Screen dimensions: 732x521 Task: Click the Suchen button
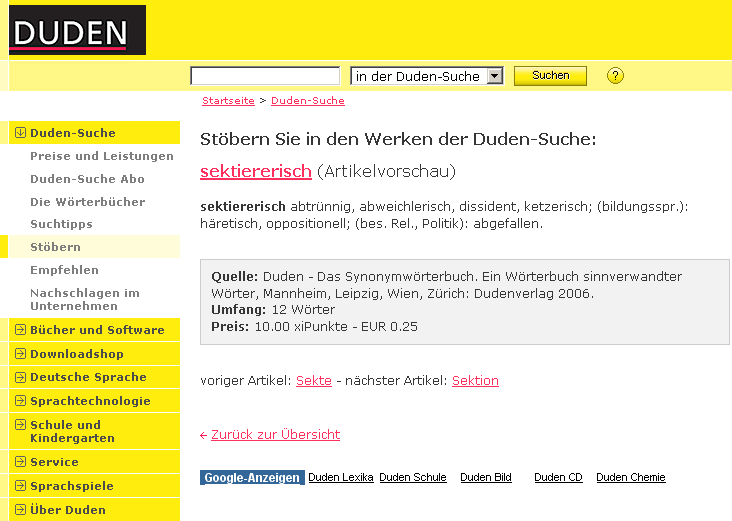click(550, 76)
